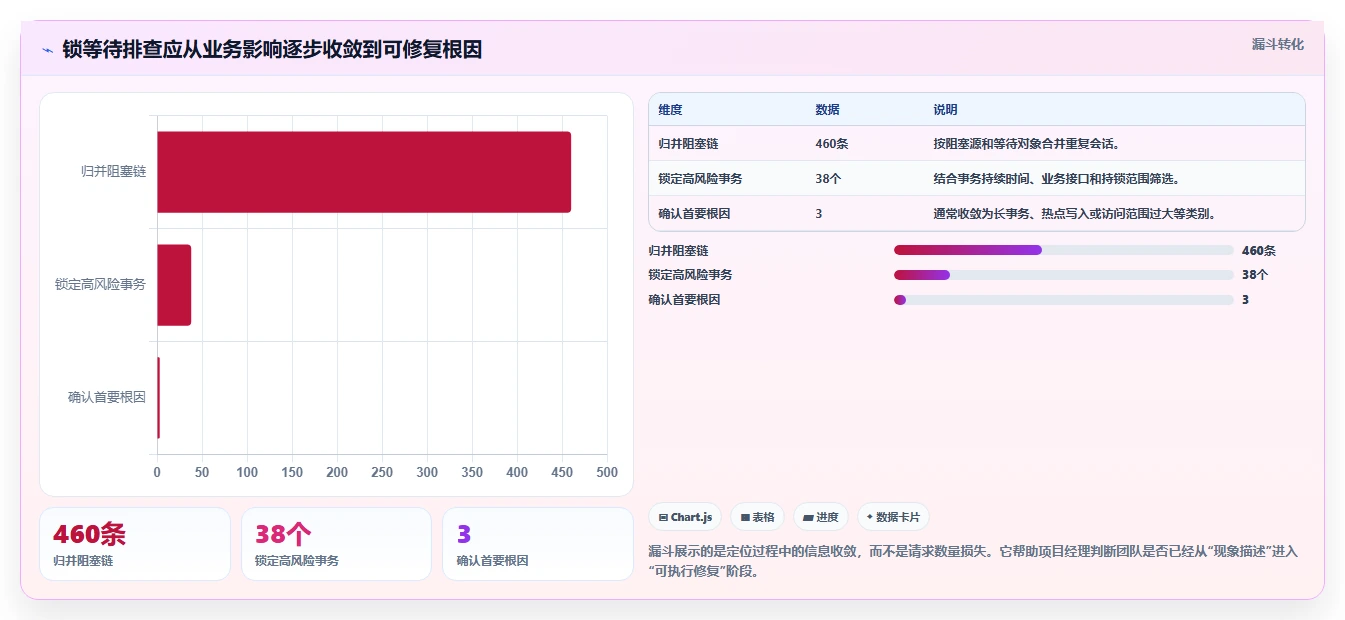1345x620 pixels.
Task: Select the 锁定高风险事务 cell in the table
Action: [x=700, y=179]
